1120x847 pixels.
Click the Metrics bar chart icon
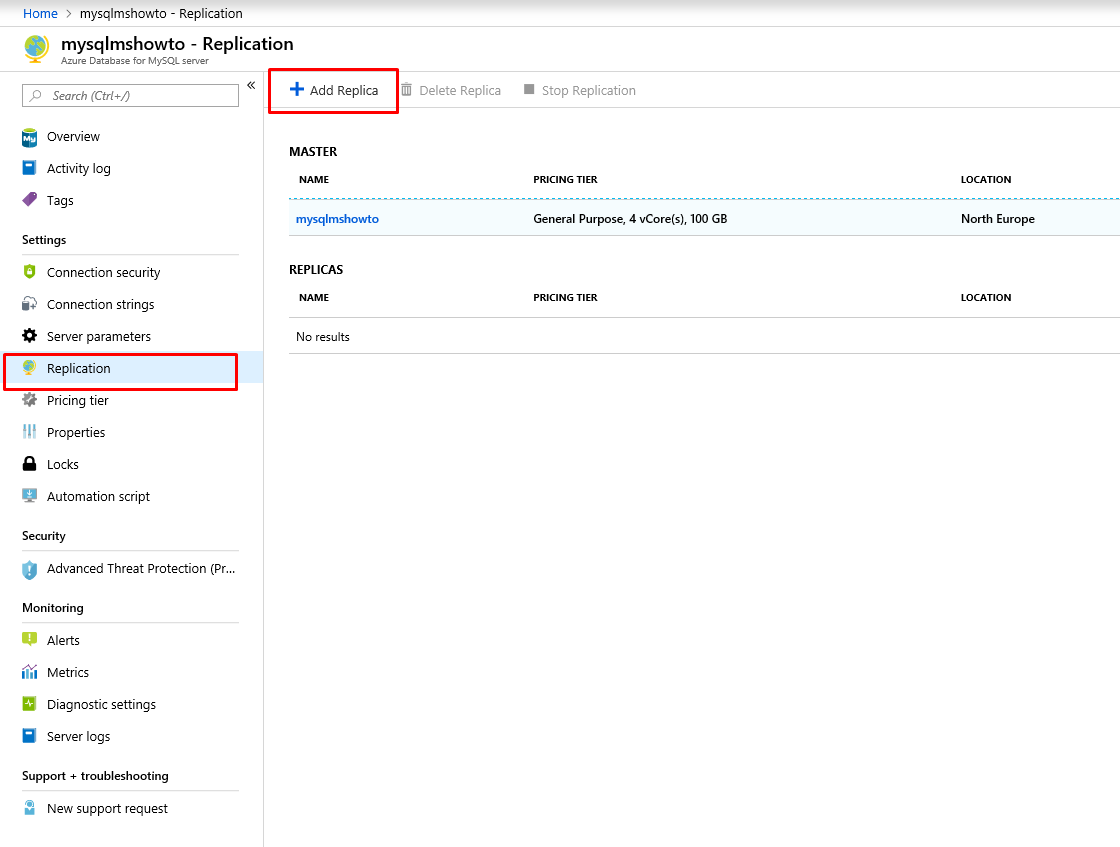click(x=29, y=671)
